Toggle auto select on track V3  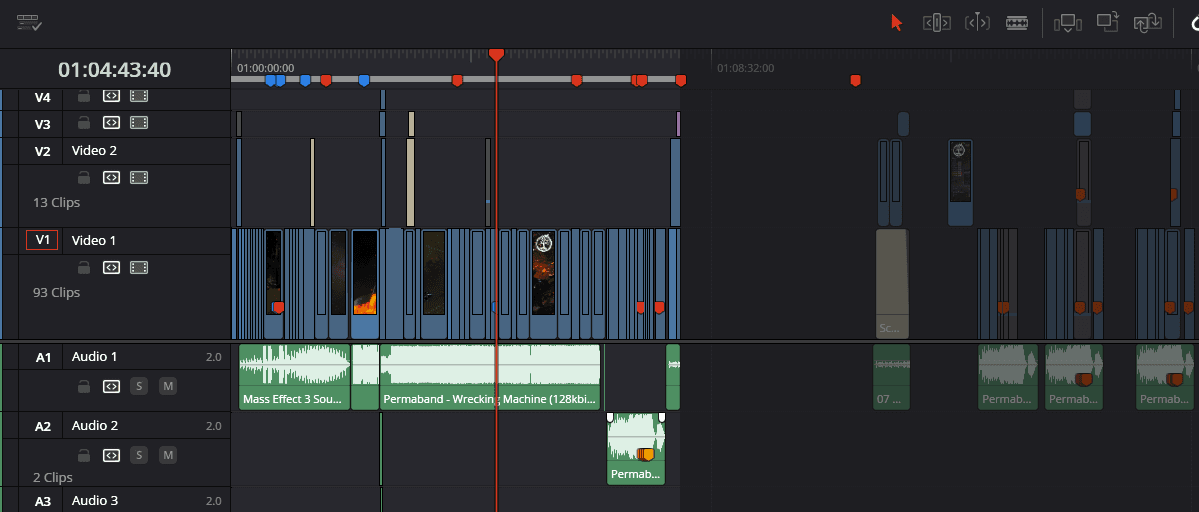[x=111, y=124]
